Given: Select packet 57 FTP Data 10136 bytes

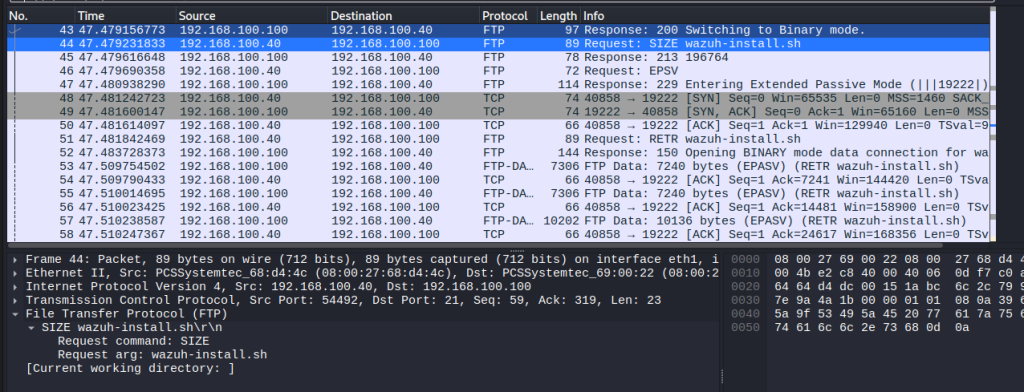Looking at the screenshot, I should point(498,220).
